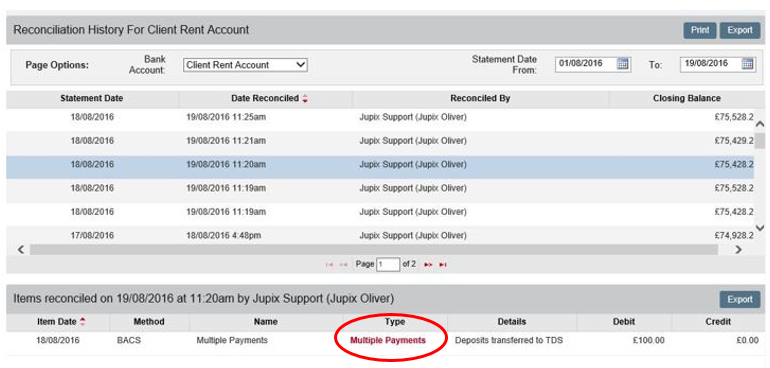The image size is (770, 368).
Task: Click the £75,429.2 closing balance cell
Action: pos(734,141)
